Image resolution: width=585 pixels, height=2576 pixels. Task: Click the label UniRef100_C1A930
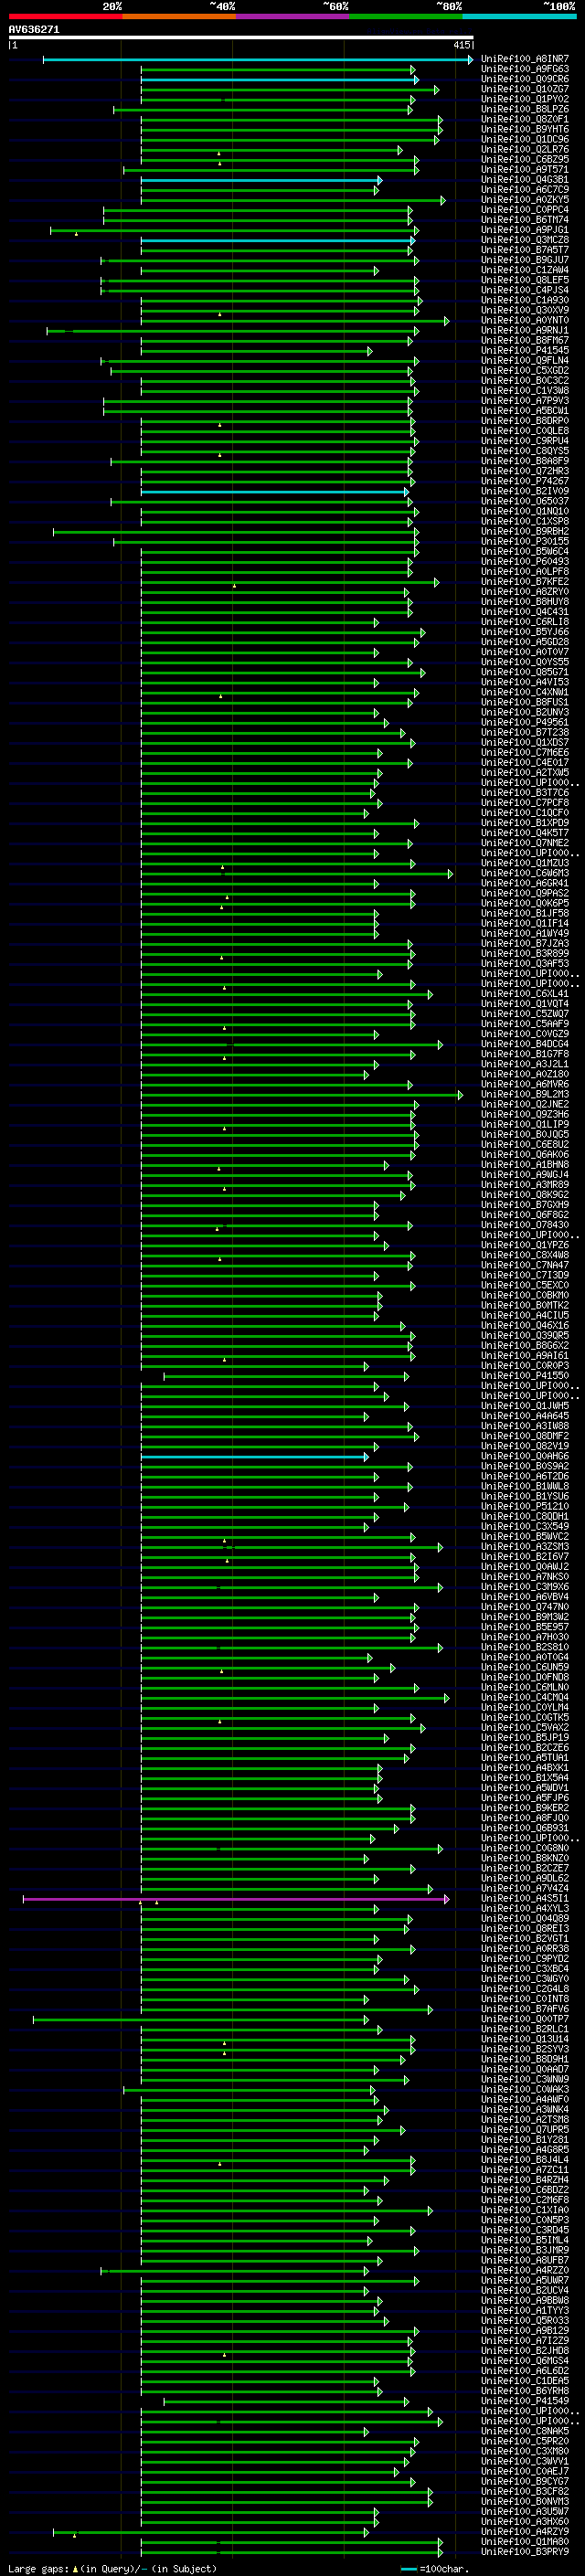524,300
